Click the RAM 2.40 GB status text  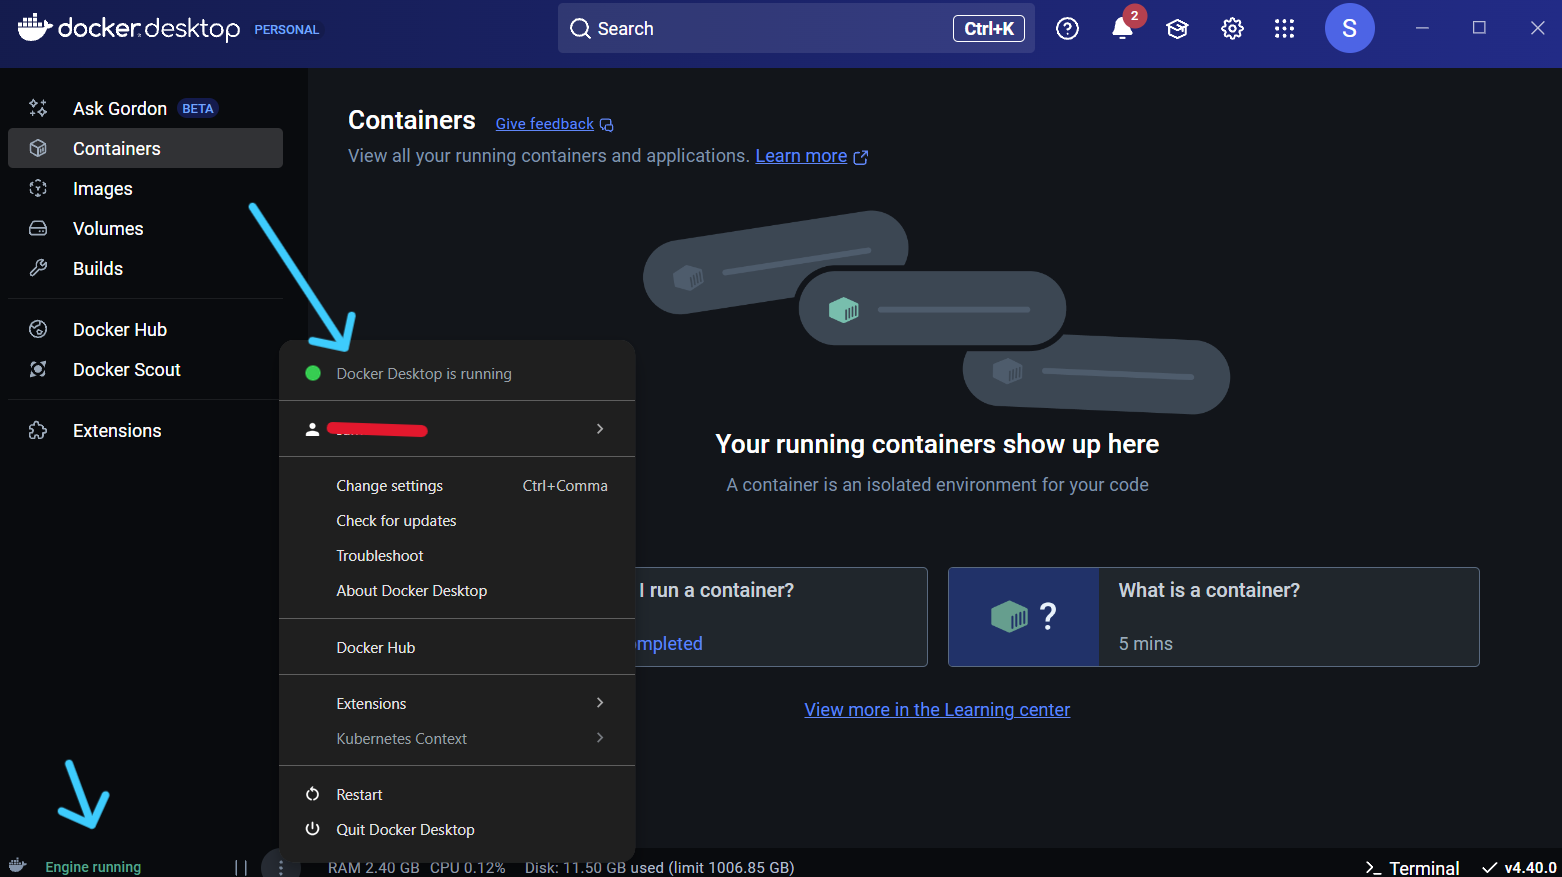[x=374, y=867]
